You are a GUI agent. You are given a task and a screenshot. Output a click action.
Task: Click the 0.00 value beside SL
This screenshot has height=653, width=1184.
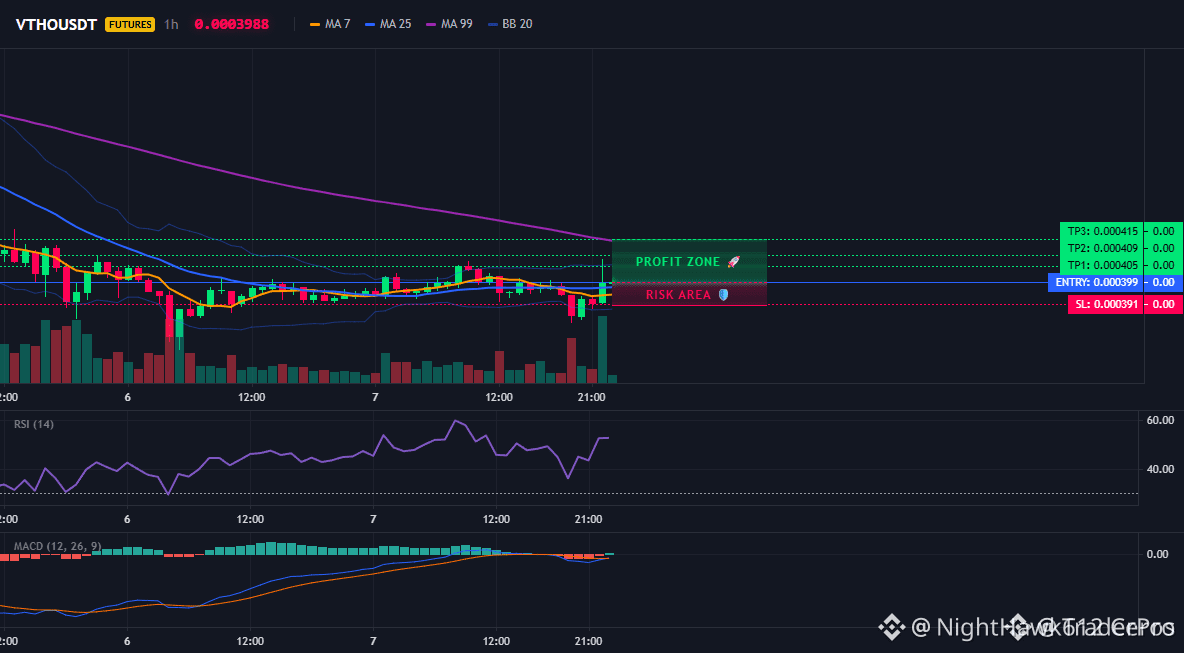coord(1164,304)
